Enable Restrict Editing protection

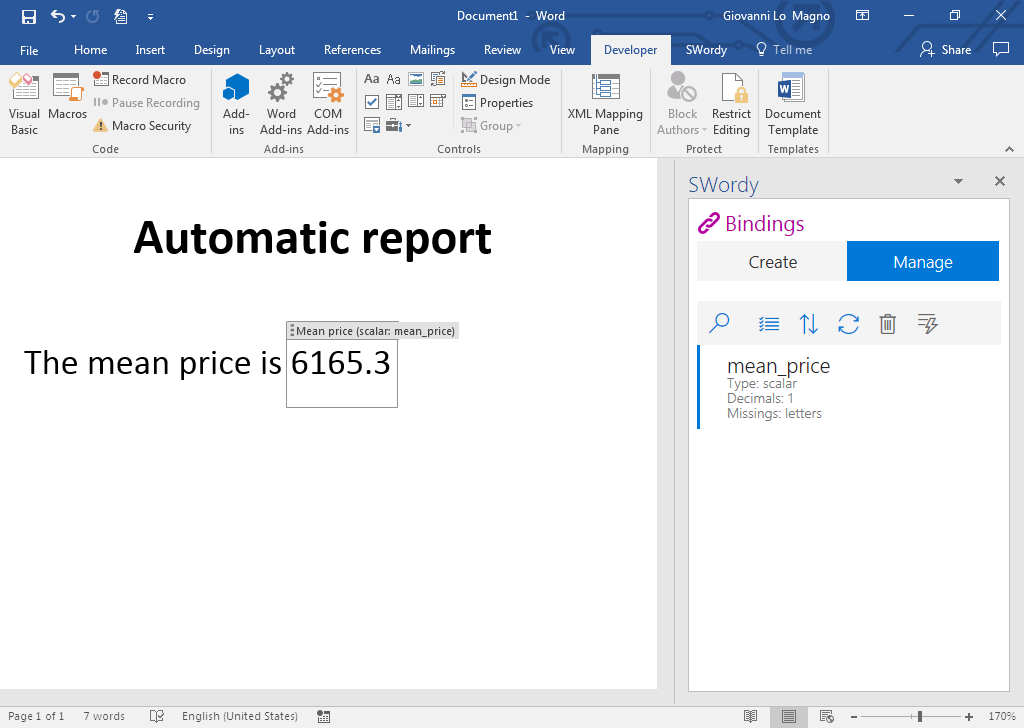(731, 103)
